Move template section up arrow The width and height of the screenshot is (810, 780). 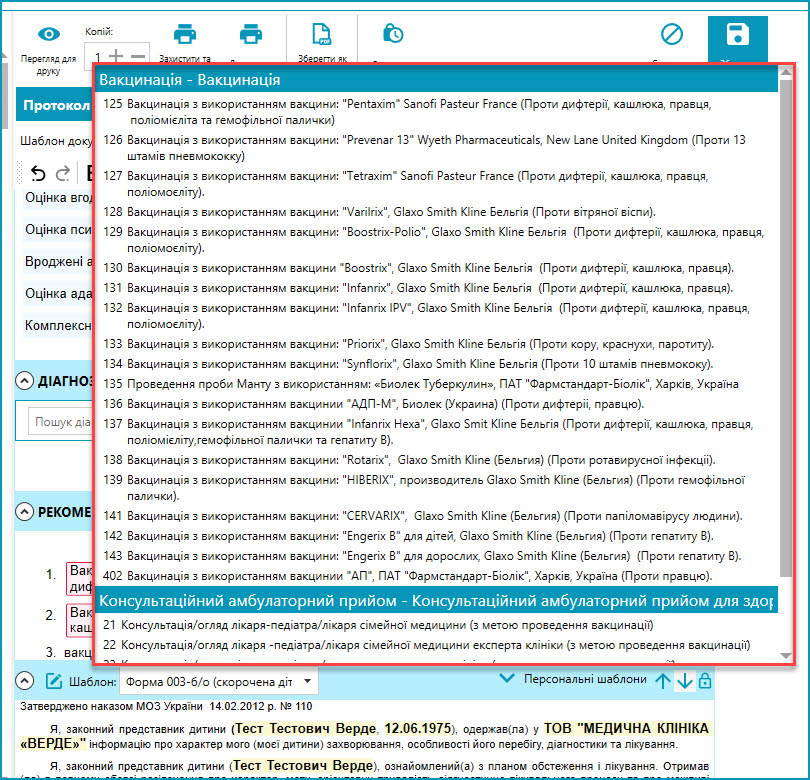click(x=663, y=680)
